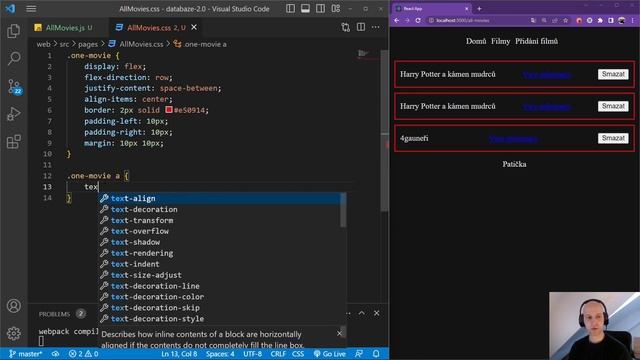Toggle secondary side bar layout icon
The height and width of the screenshot is (360, 640).
(320, 9)
